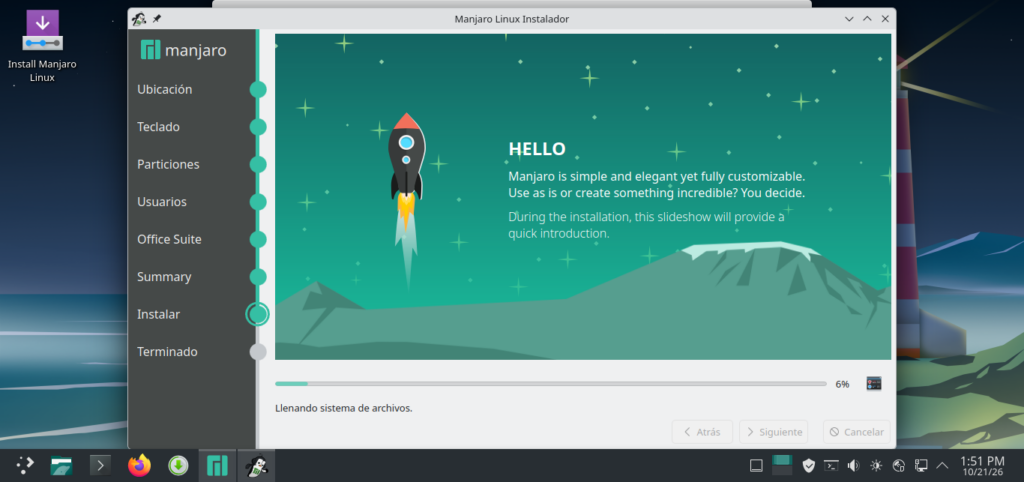Open the terminal tray icon

coord(831,466)
